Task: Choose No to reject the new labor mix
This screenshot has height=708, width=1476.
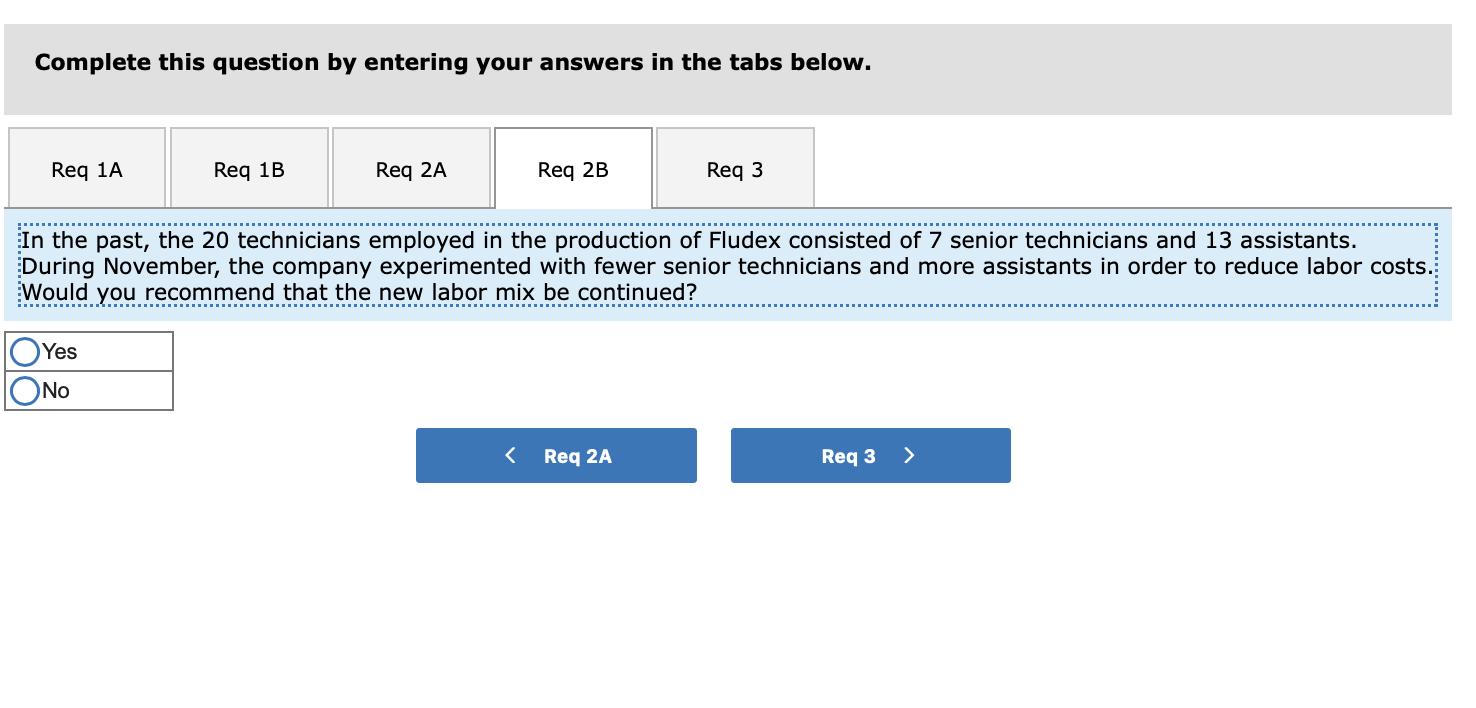Action: (24, 390)
